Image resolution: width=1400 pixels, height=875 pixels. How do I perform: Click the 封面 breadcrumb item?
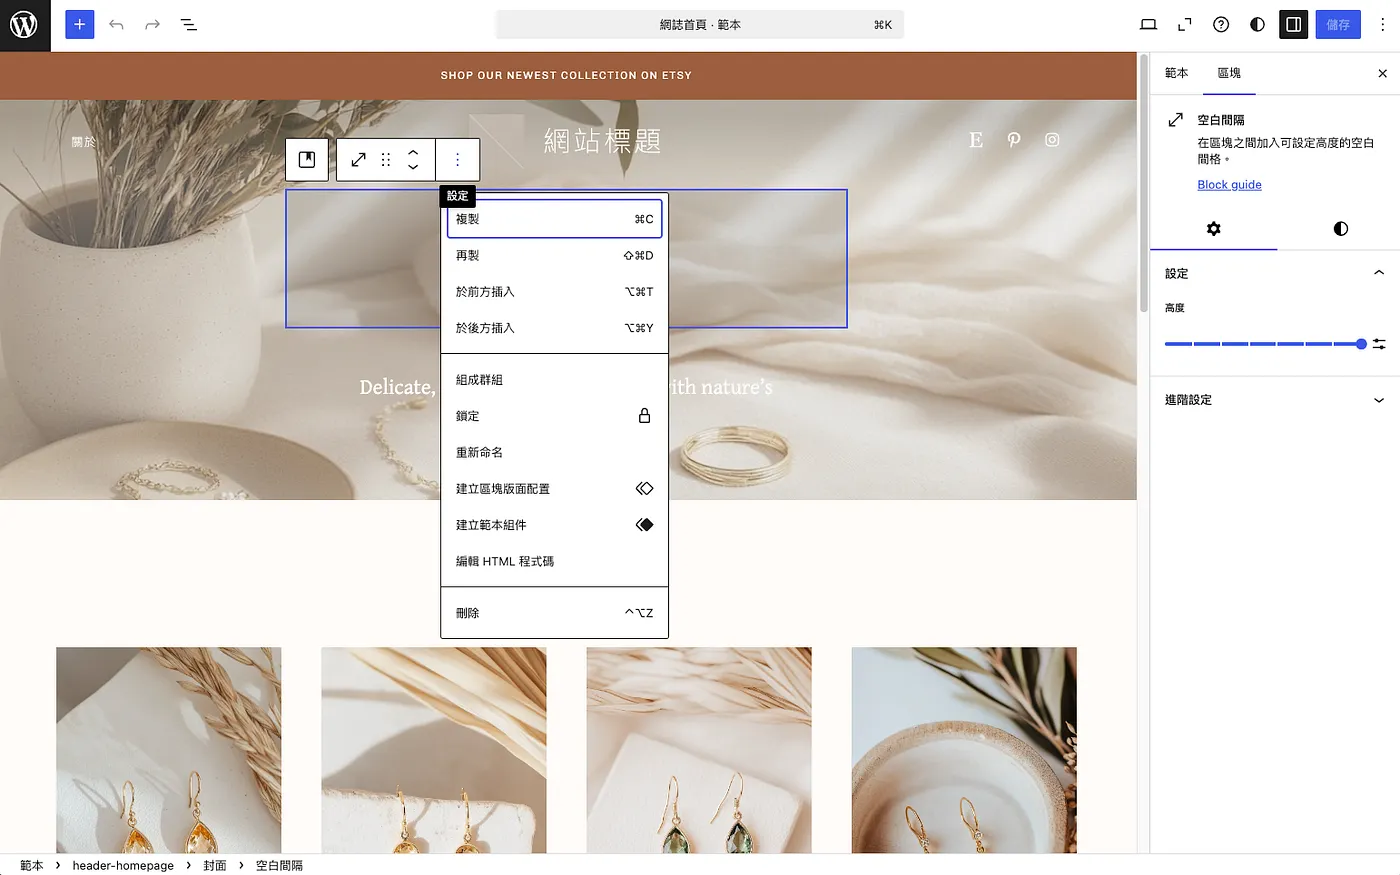click(x=215, y=865)
